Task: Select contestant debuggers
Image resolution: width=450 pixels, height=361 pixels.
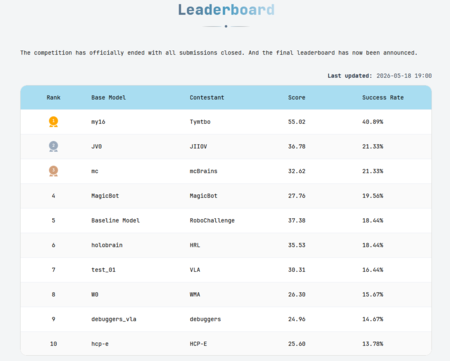Action: pos(205,319)
